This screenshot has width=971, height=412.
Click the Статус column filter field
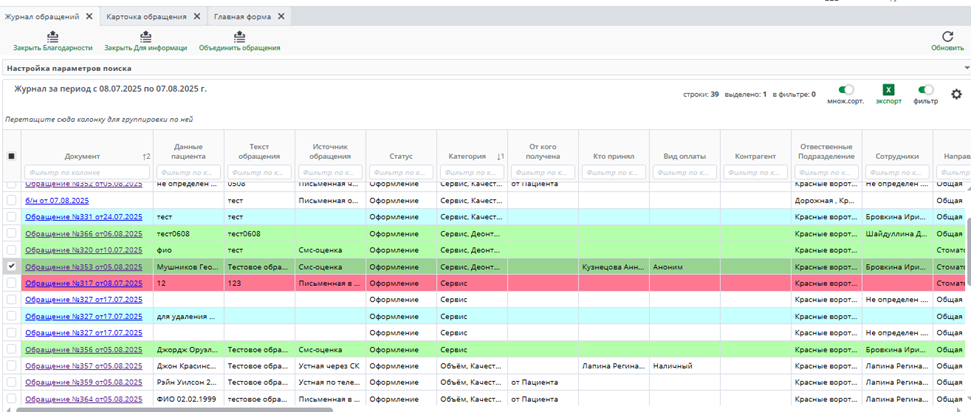(x=401, y=172)
